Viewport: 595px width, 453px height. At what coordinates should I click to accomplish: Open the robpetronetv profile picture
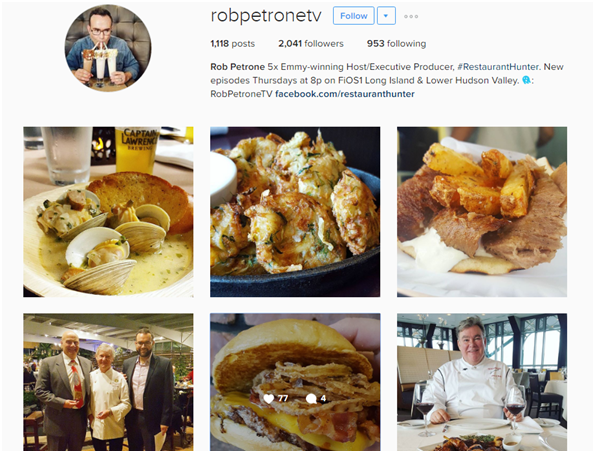[x=108, y=48]
